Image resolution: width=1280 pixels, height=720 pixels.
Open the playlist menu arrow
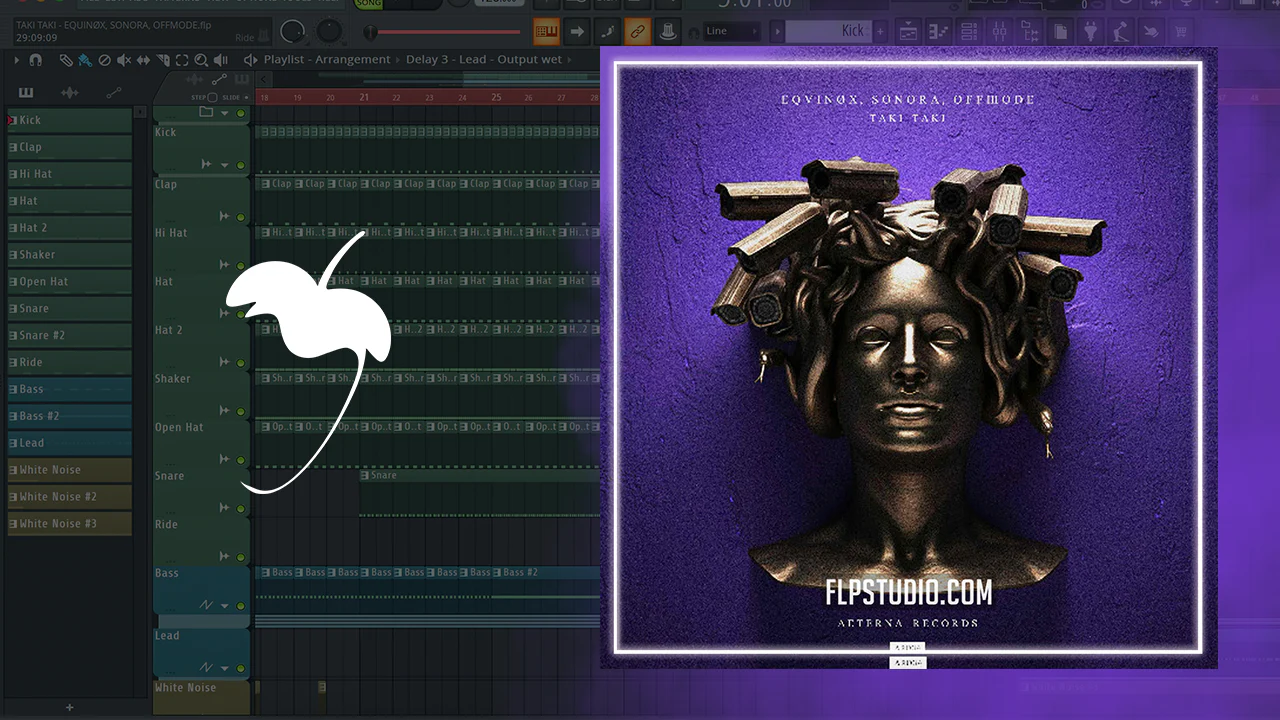click(16, 60)
